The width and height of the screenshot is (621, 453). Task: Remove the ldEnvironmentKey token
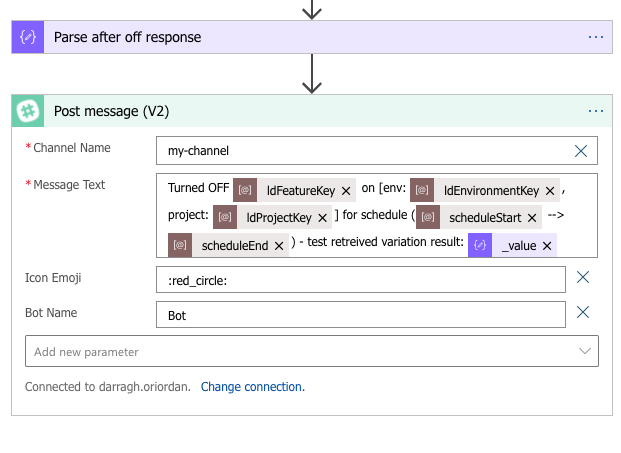(550, 191)
